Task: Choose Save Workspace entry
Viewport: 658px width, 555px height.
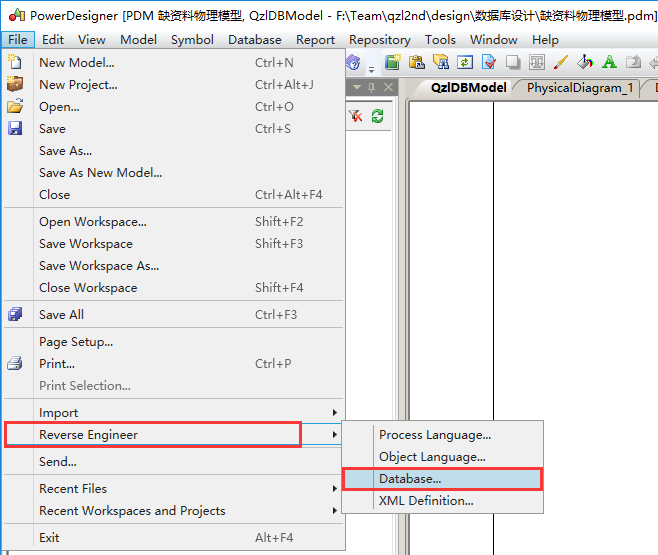Action: 174,244
